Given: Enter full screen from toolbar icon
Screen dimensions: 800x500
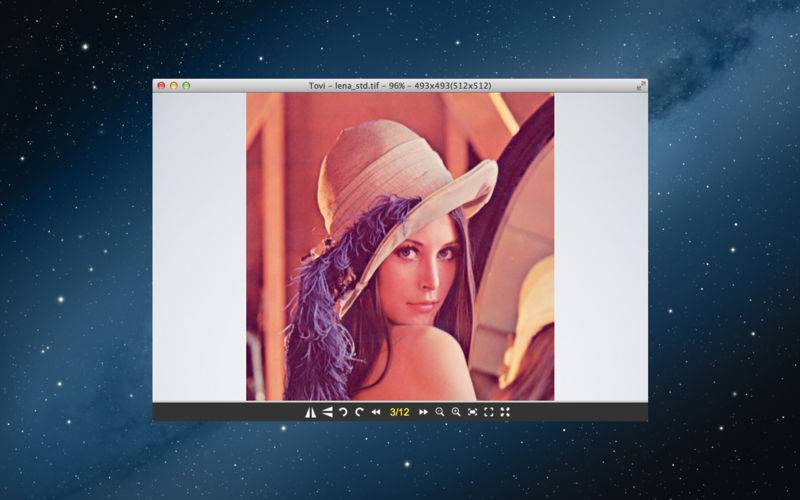Looking at the screenshot, I should (x=505, y=412).
